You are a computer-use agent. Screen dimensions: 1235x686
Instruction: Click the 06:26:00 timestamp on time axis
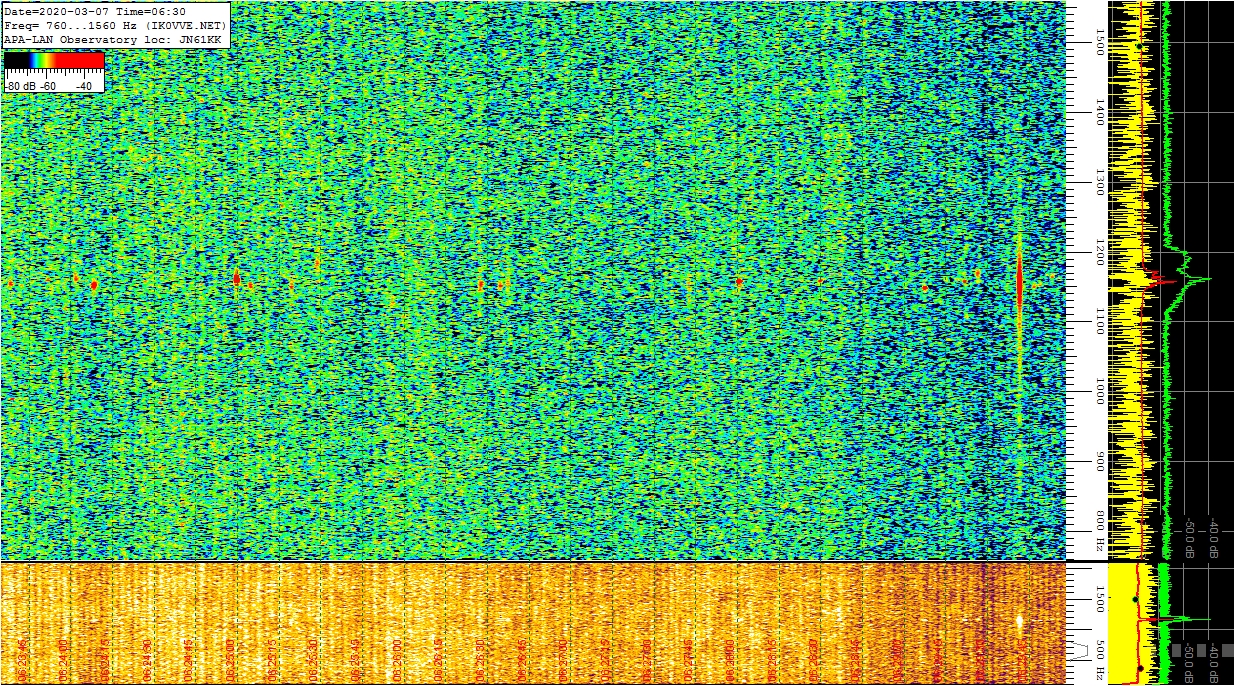(397, 660)
